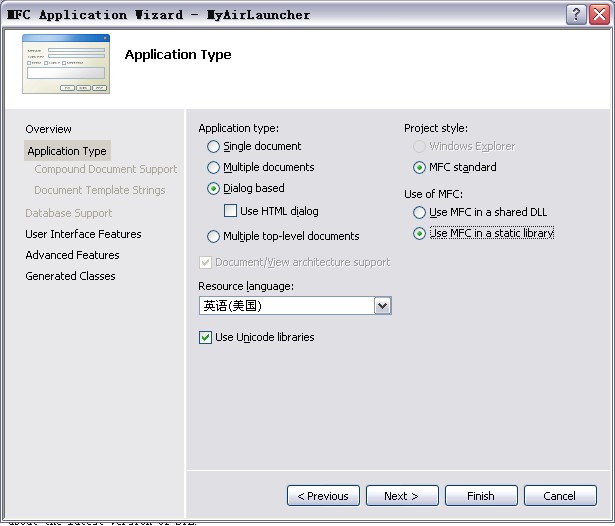Image resolution: width=615 pixels, height=526 pixels.
Task: Go to the Overview page
Action: (x=49, y=129)
